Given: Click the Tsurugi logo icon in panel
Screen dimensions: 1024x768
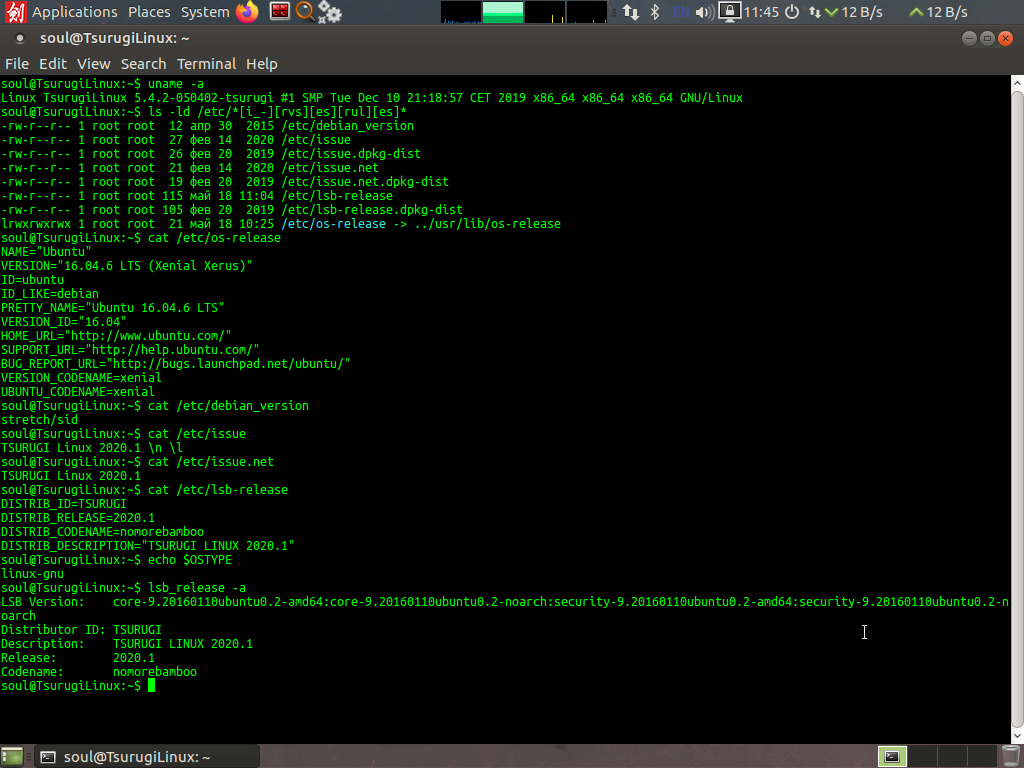Looking at the screenshot, I should tap(14, 12).
